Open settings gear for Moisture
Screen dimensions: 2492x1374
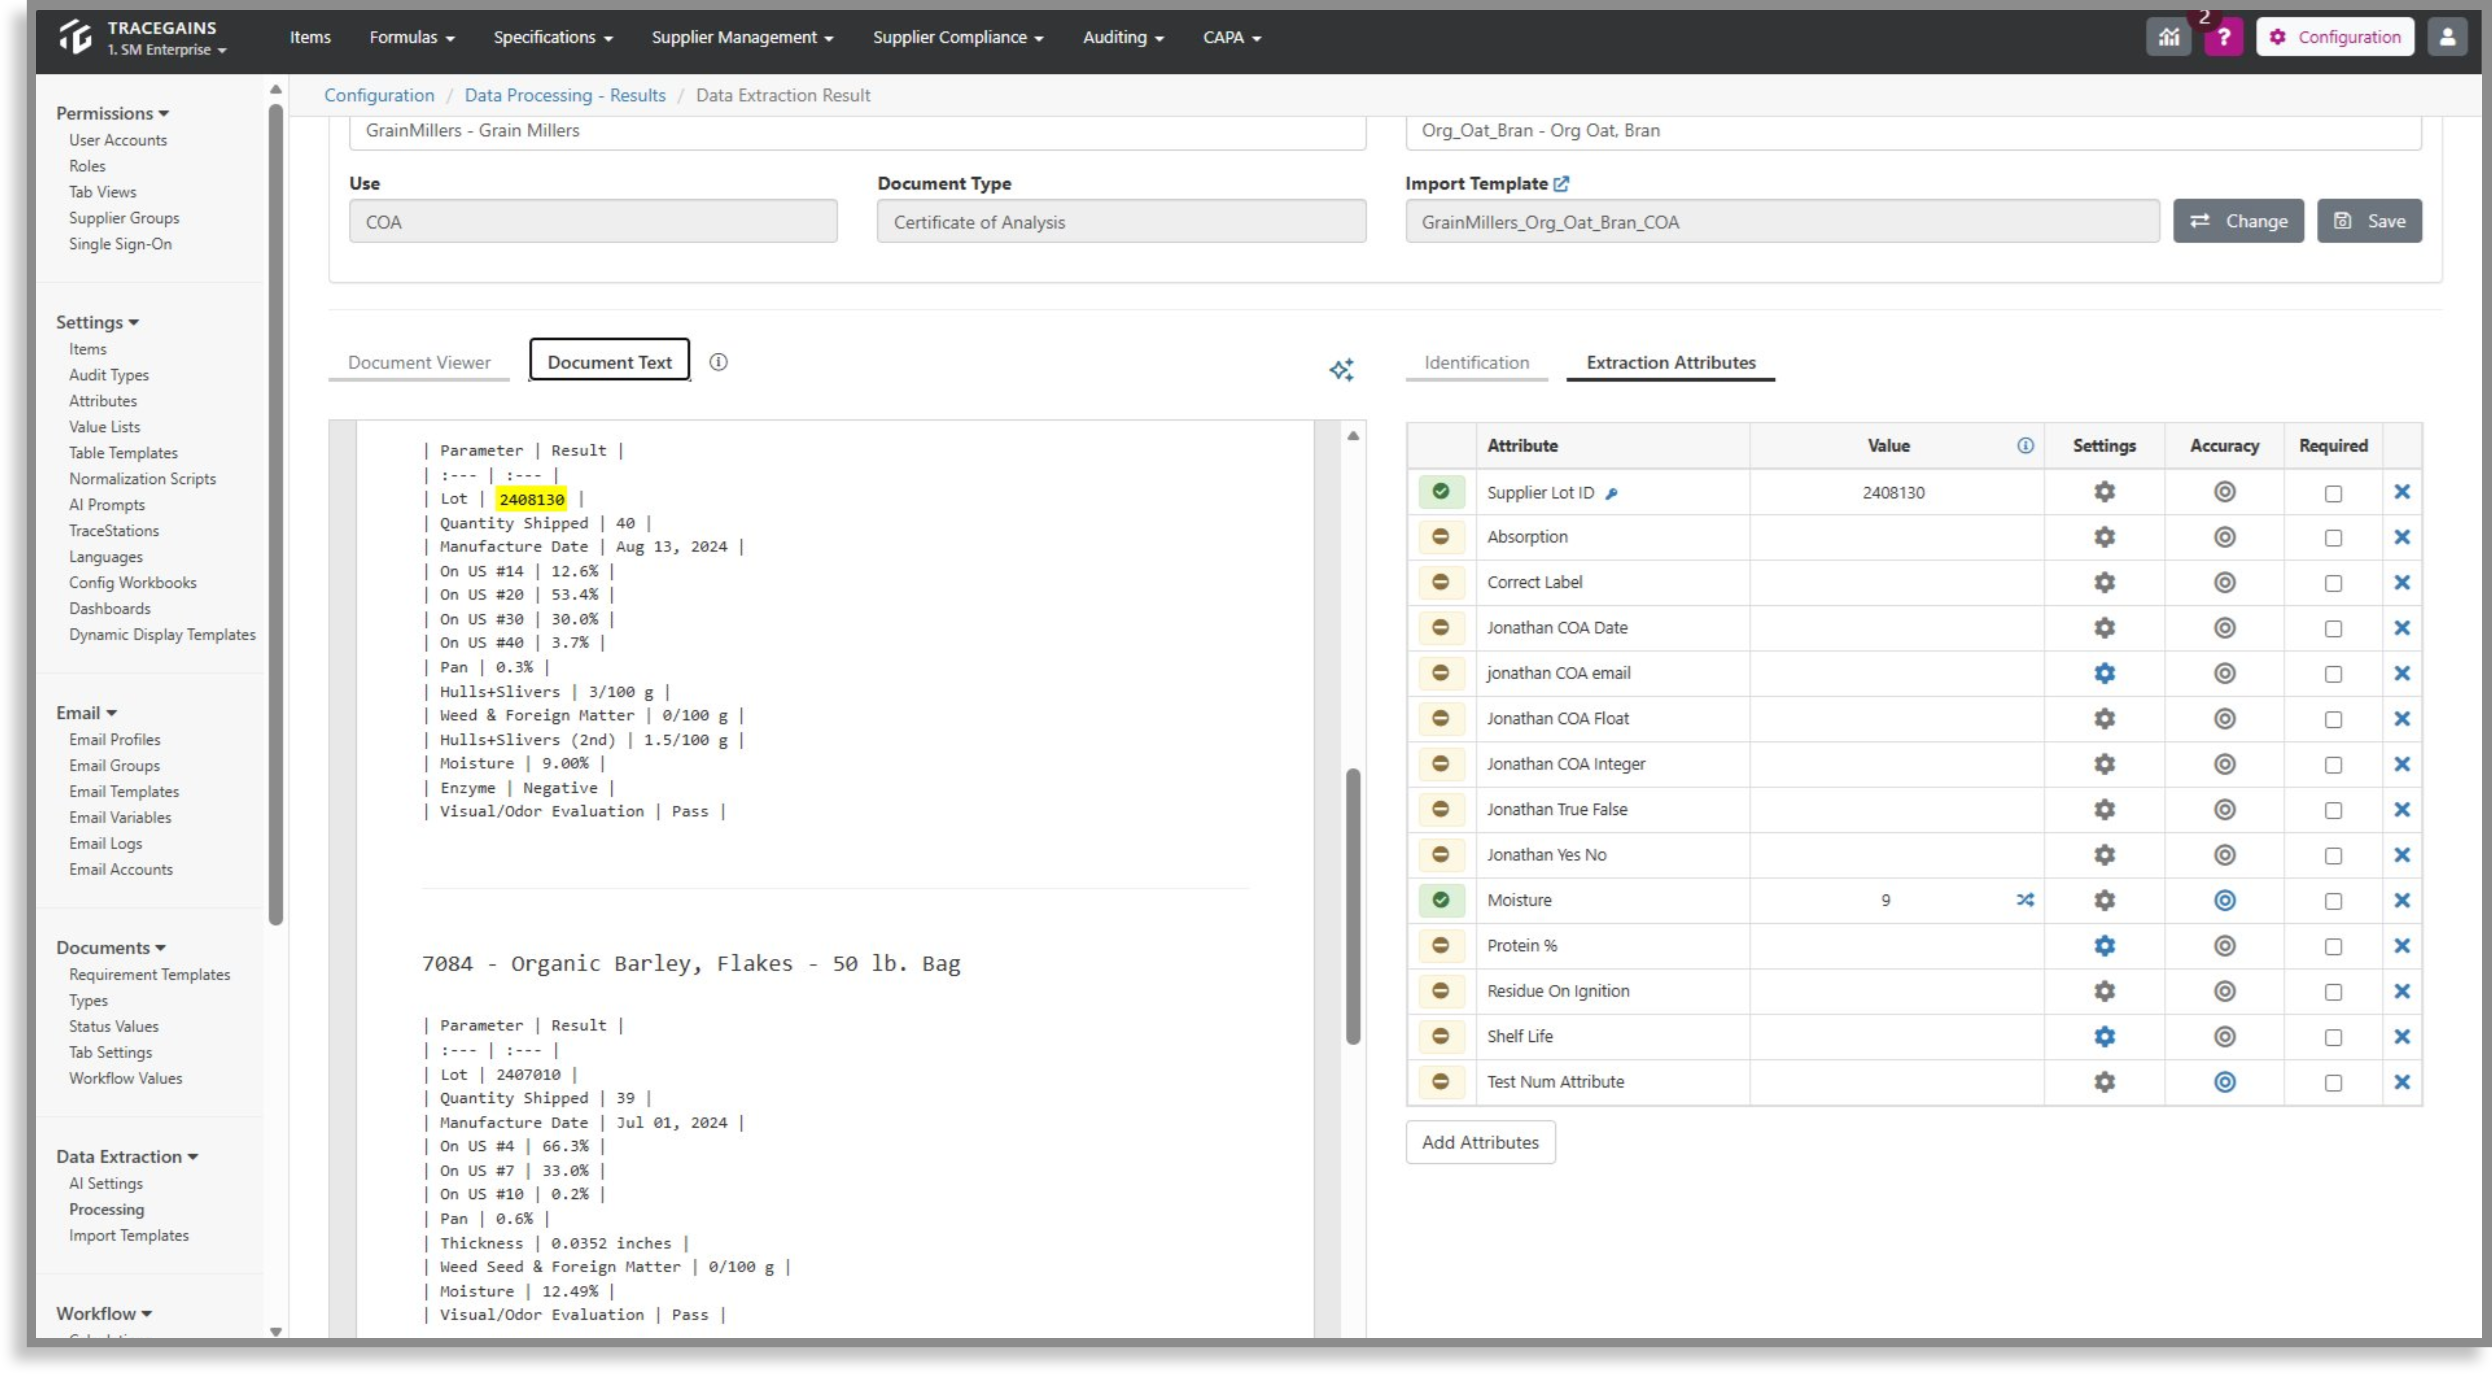tap(2104, 900)
